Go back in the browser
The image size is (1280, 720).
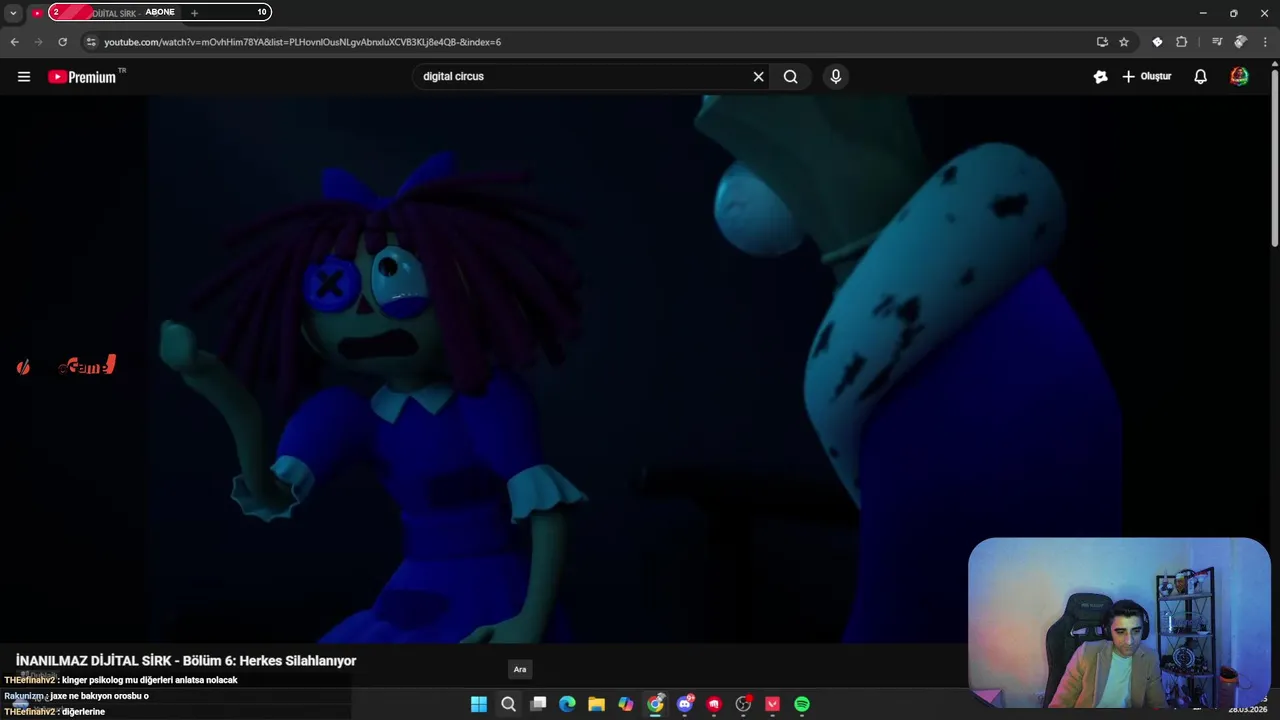(14, 42)
